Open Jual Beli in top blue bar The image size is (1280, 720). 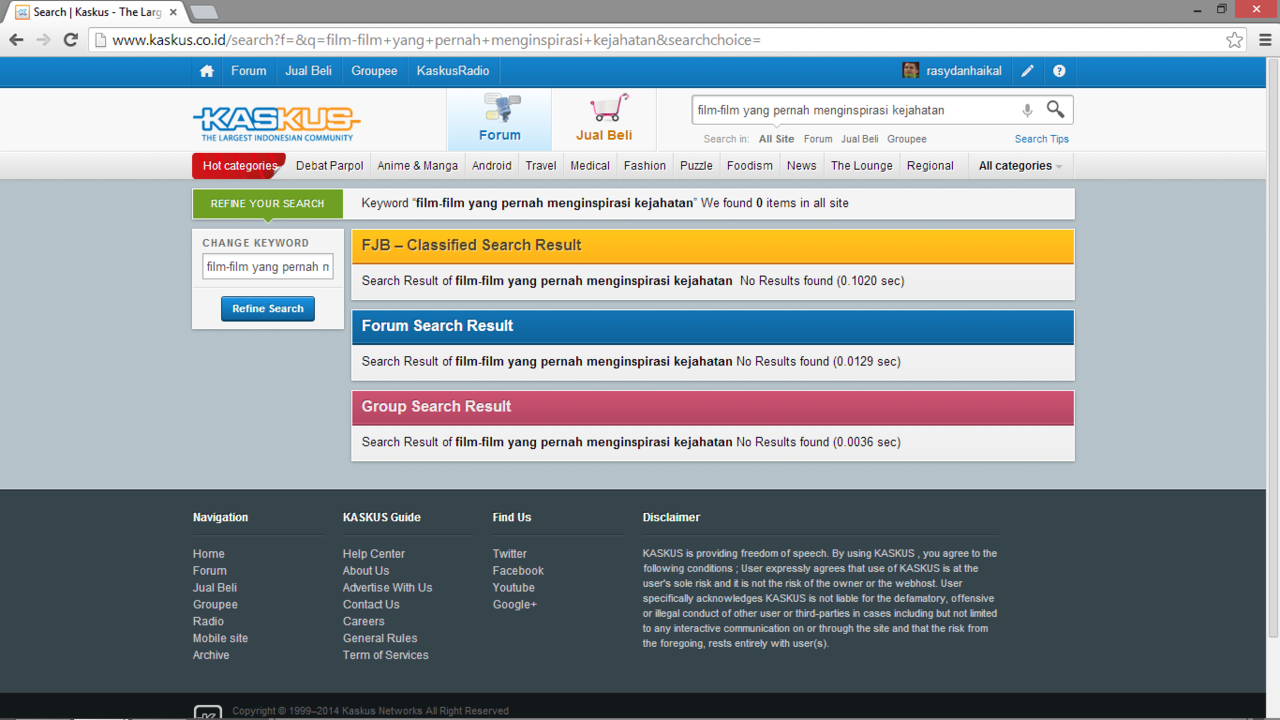pos(308,71)
